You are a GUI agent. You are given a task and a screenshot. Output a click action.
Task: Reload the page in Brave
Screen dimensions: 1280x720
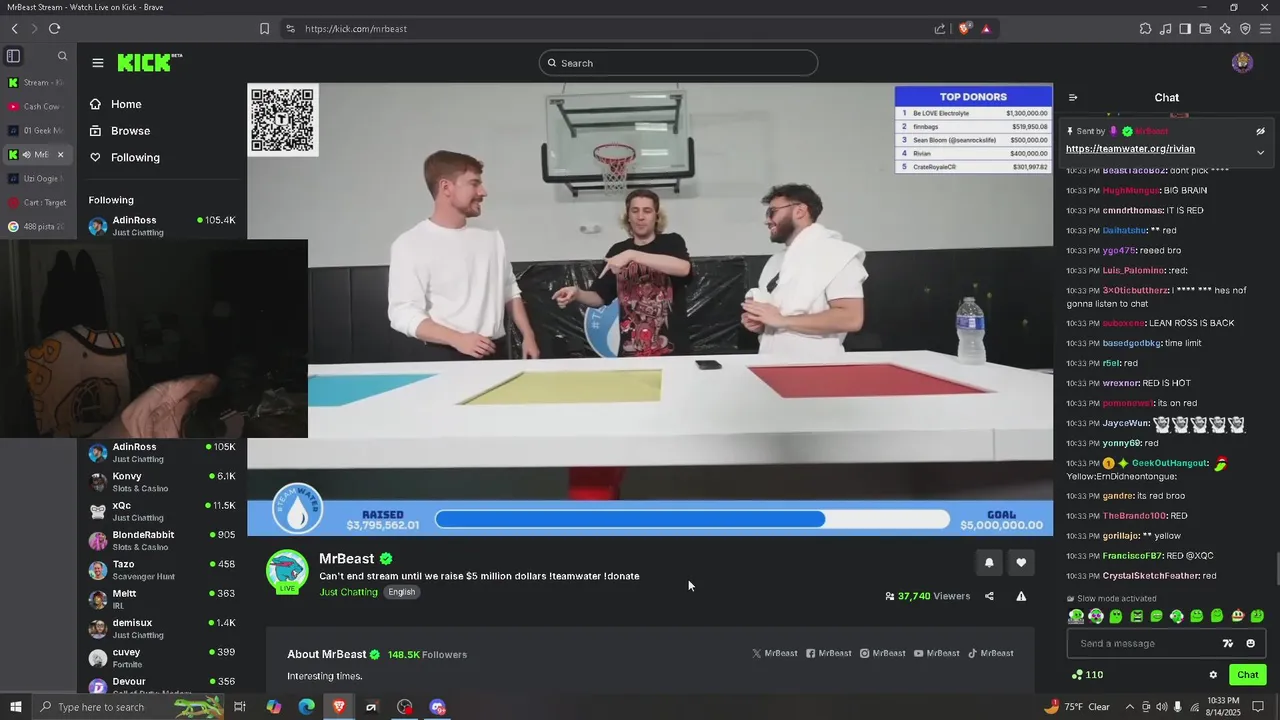[54, 28]
